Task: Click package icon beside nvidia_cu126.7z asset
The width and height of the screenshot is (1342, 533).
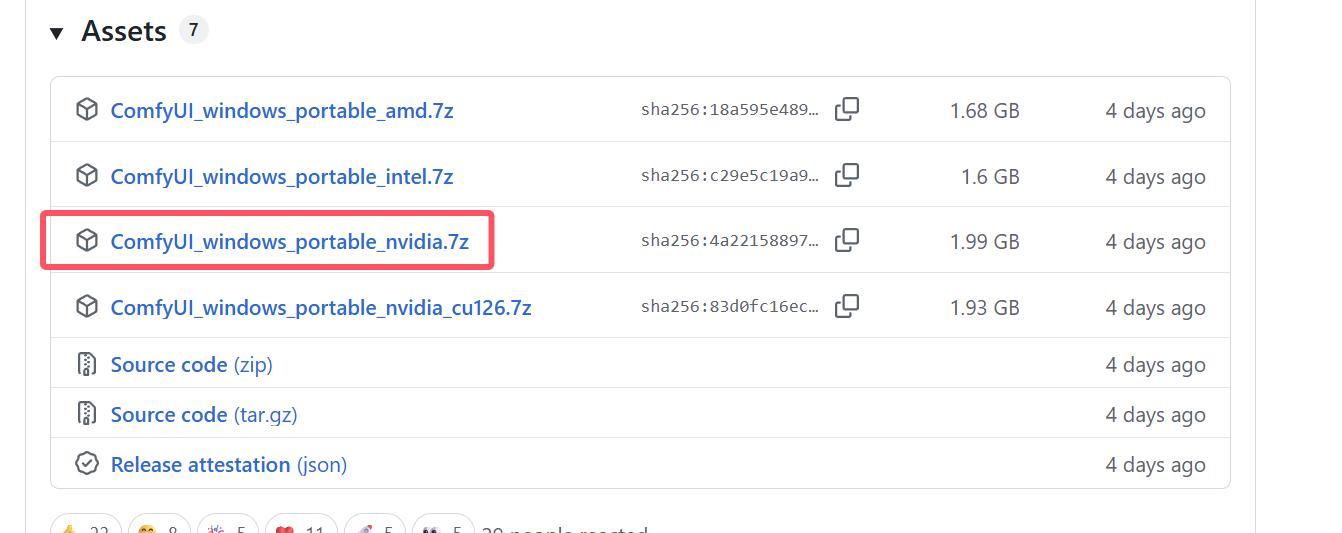Action: pos(87,306)
